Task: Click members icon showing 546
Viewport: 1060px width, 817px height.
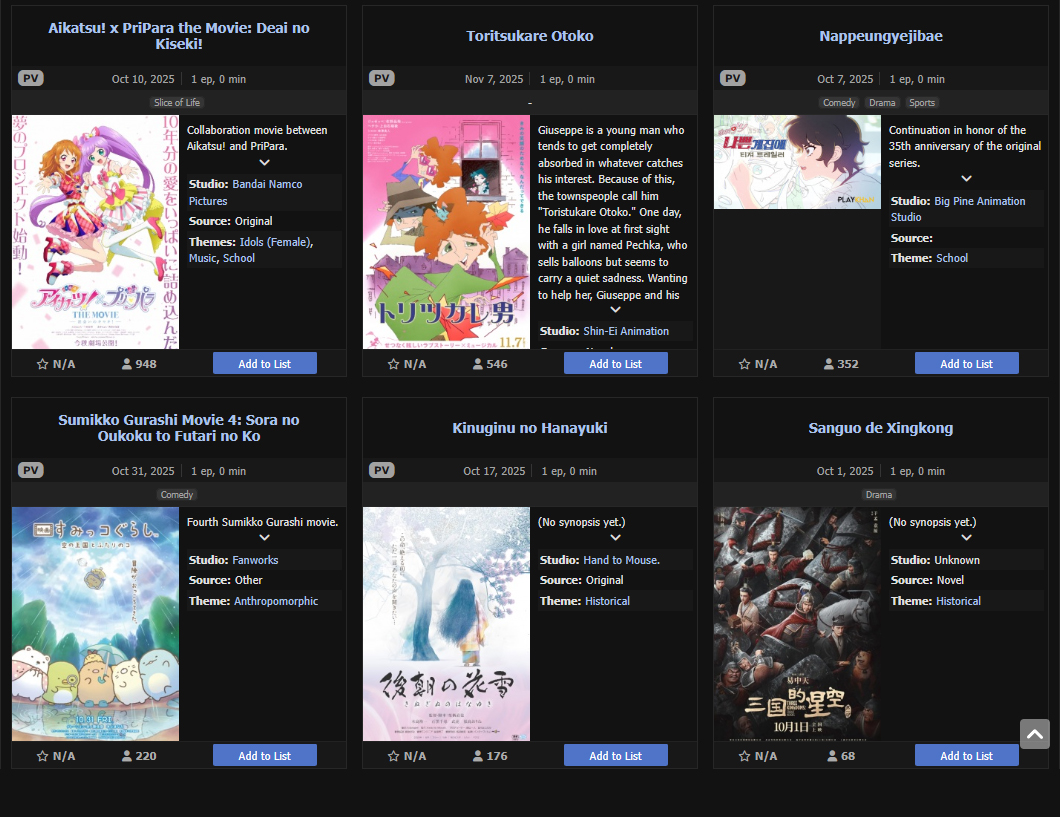Action: coord(478,364)
